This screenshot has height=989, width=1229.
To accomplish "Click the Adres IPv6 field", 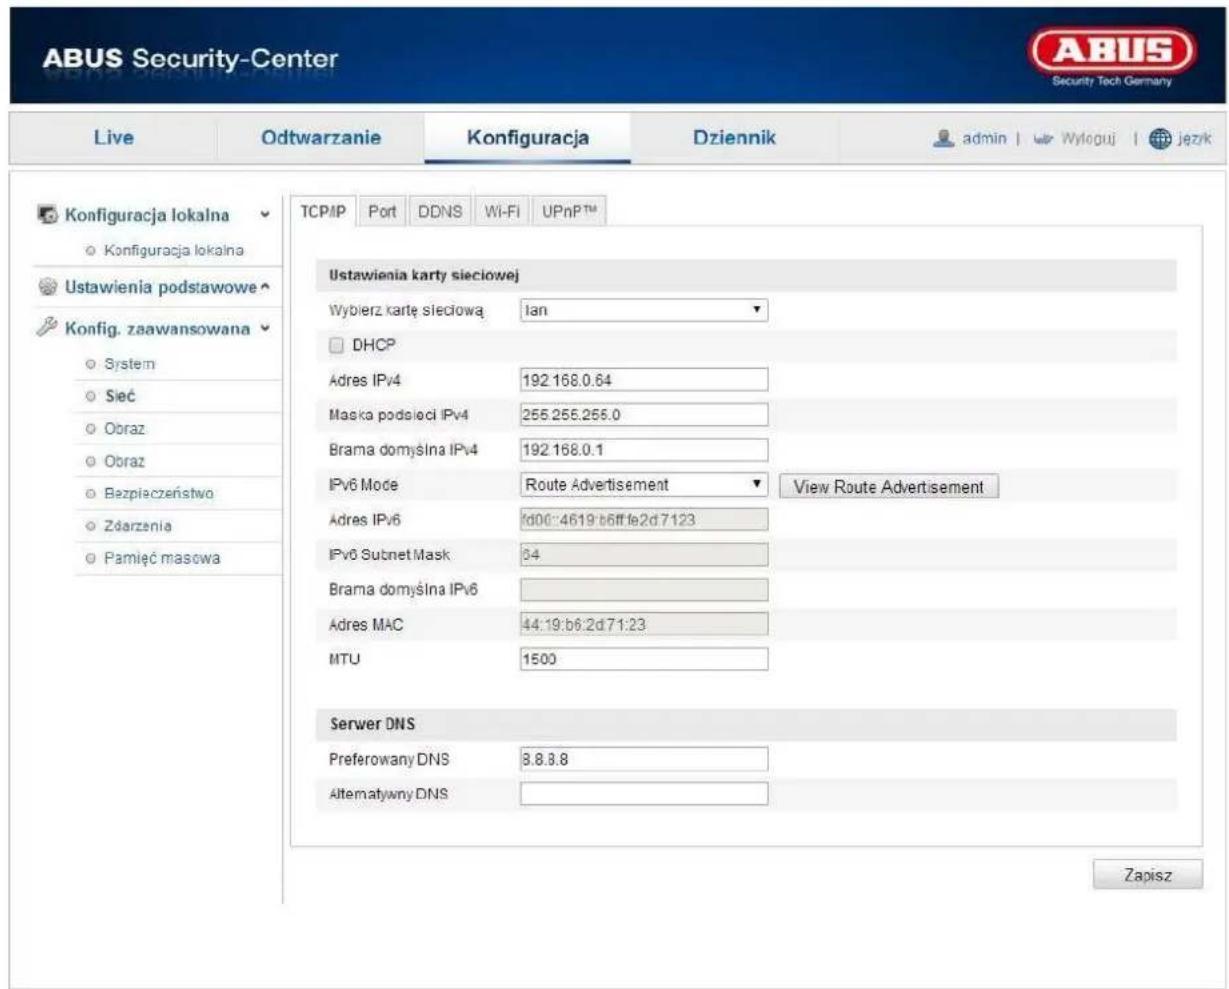I will point(644,520).
